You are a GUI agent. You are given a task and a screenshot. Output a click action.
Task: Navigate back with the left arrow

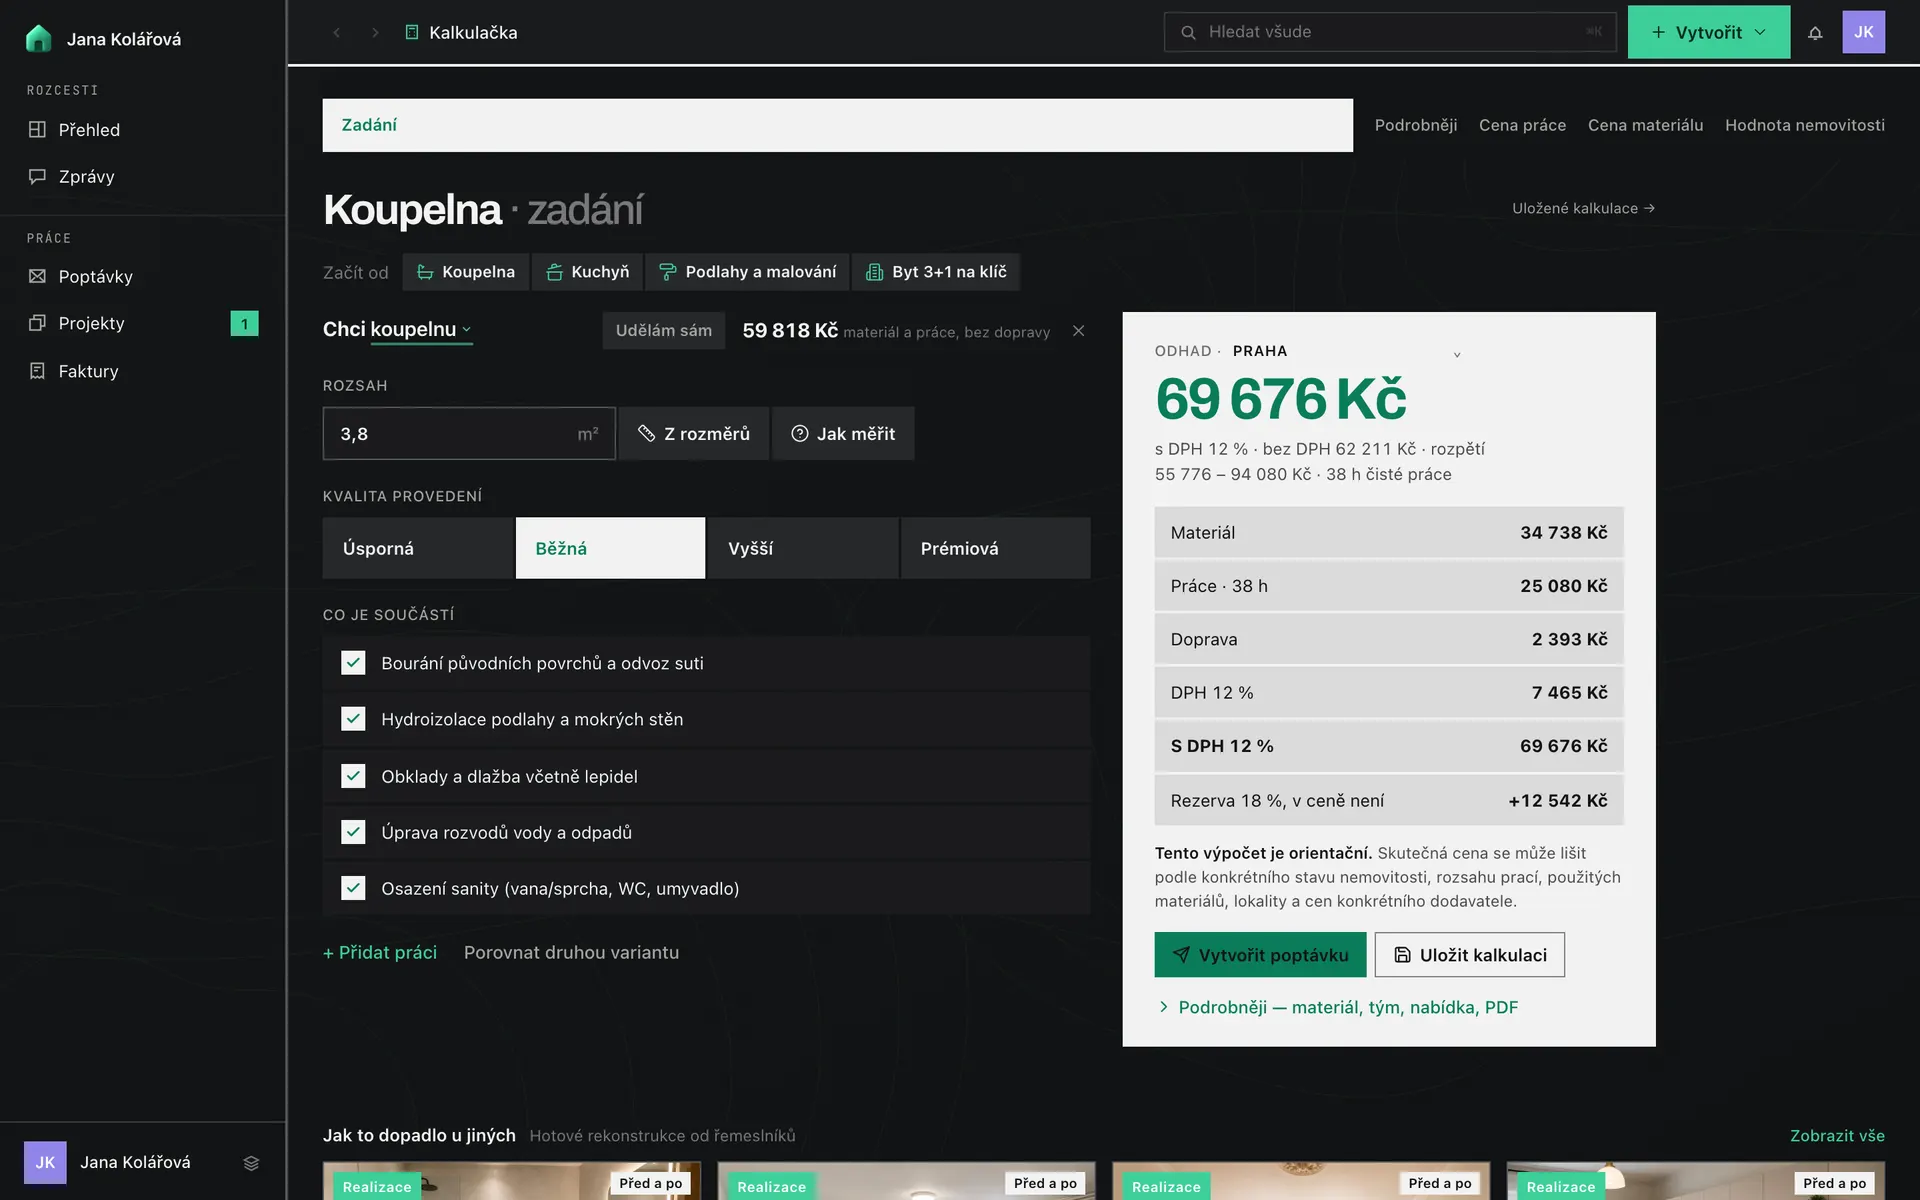pos(337,33)
